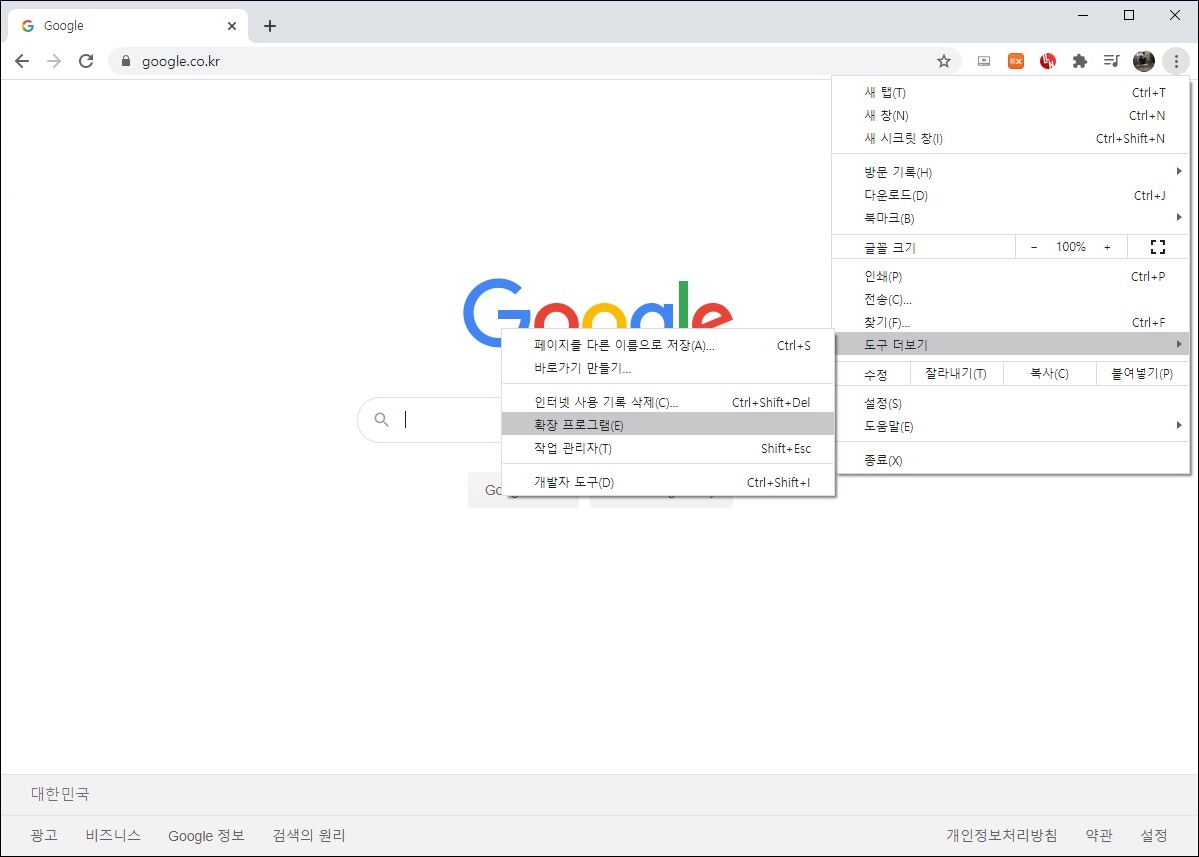Screen dimensions: 1199x857
Task: Click the orange extension icon
Action: click(1015, 61)
